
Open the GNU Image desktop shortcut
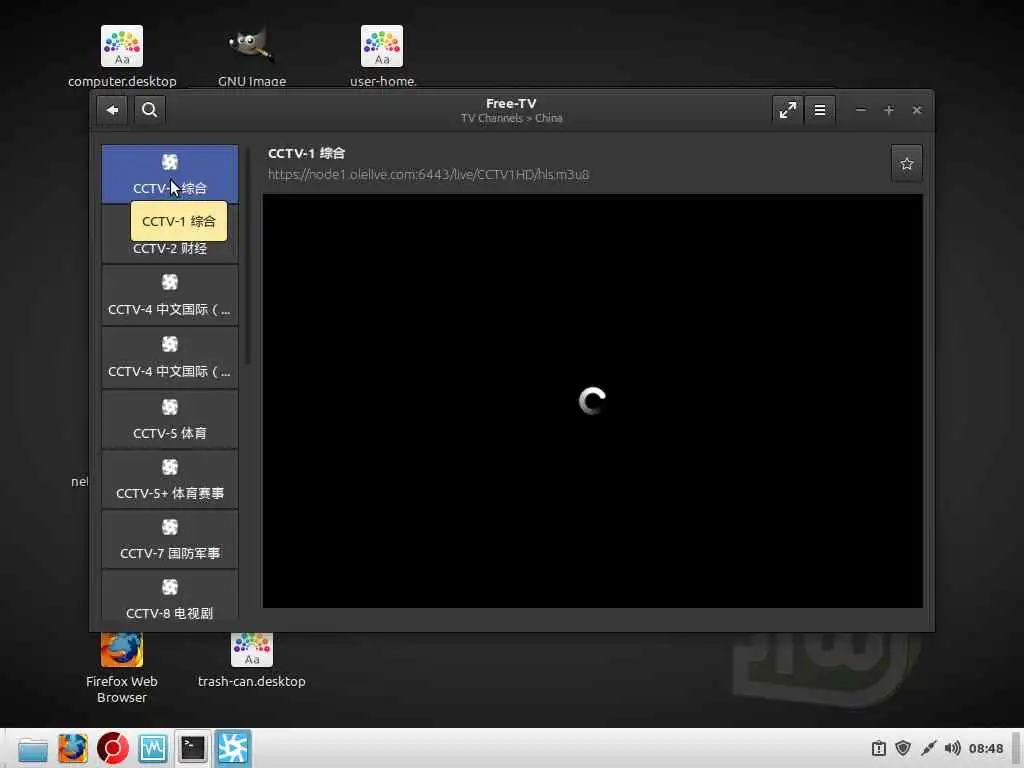[x=252, y=56]
